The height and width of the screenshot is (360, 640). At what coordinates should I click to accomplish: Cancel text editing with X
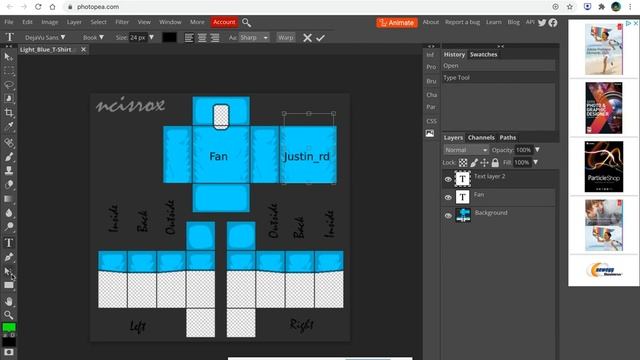point(307,38)
